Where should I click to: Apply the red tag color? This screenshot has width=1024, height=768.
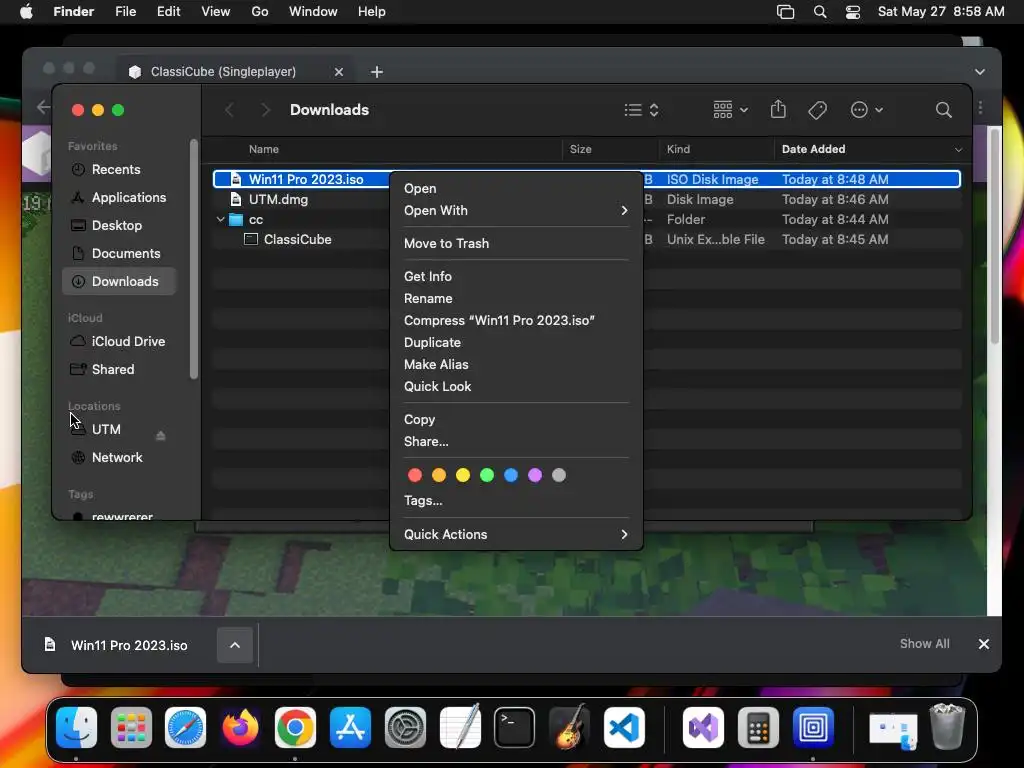(415, 475)
